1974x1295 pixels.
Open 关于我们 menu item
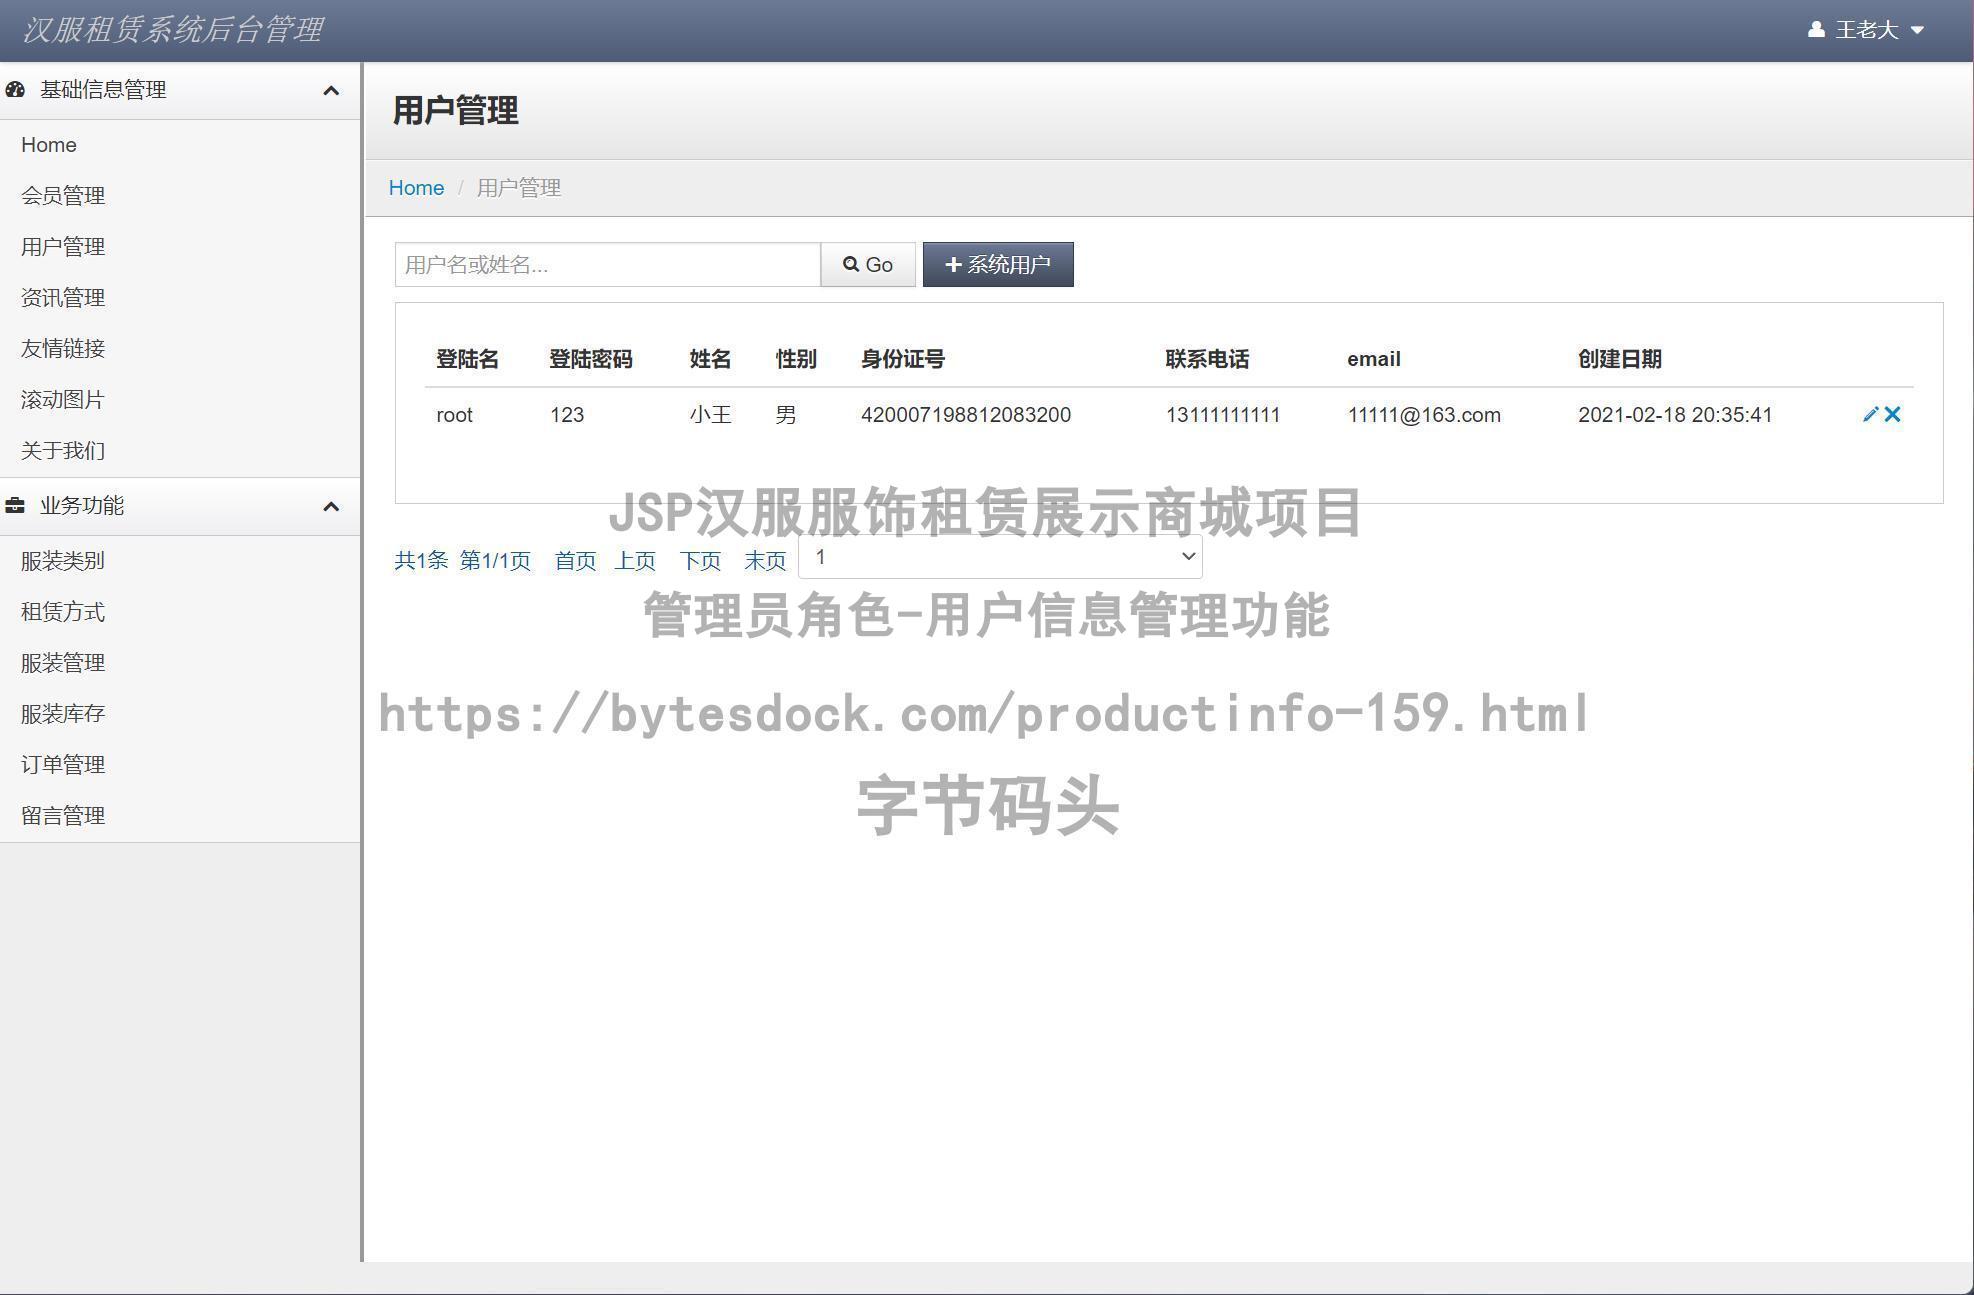pos(63,451)
